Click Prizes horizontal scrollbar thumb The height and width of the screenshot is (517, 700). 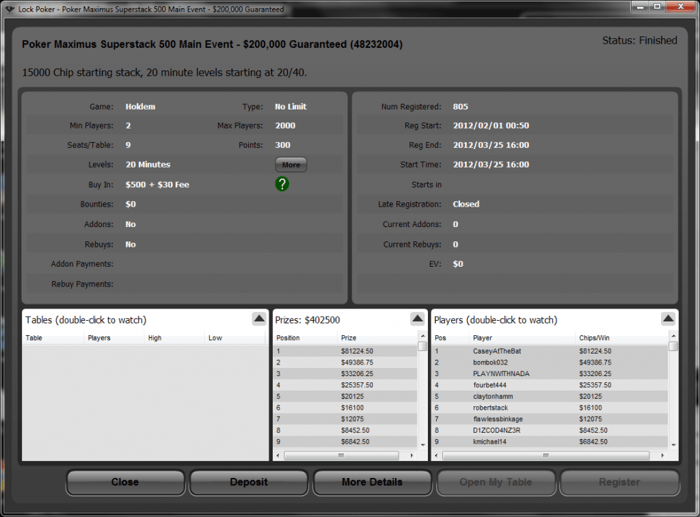tap(341, 455)
